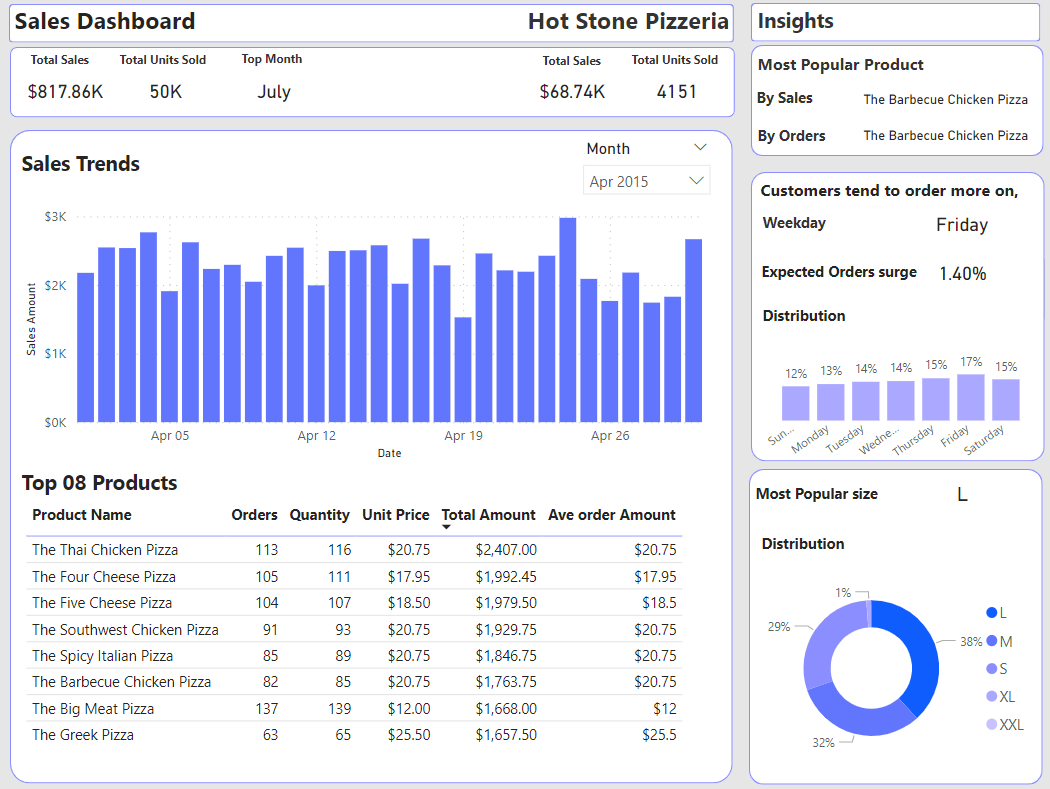Click the Friday bar in weekday distribution

(x=970, y=397)
